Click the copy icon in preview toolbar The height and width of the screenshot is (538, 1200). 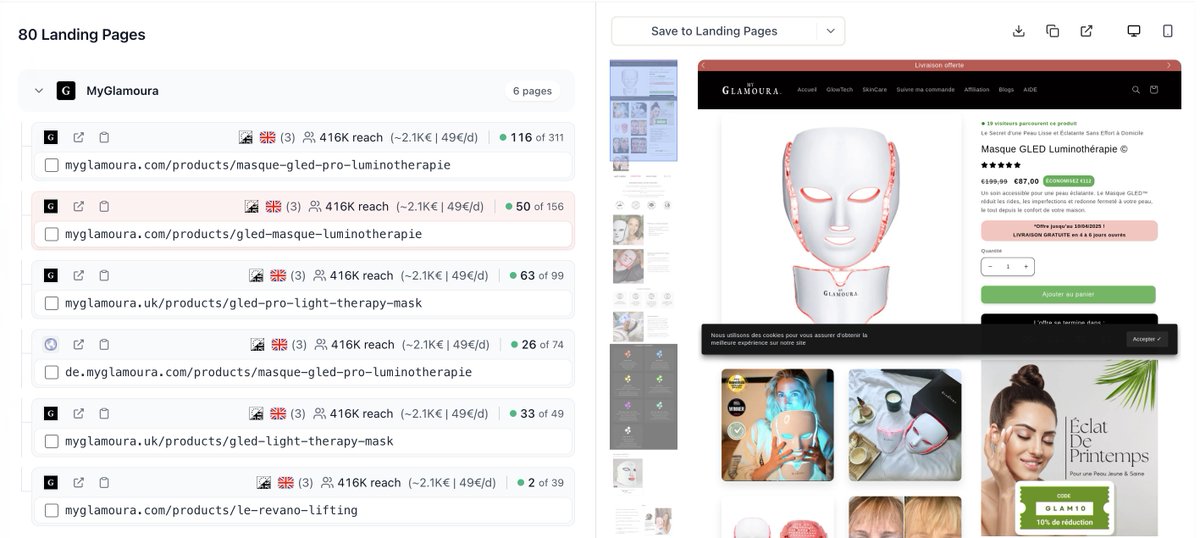pos(1053,31)
